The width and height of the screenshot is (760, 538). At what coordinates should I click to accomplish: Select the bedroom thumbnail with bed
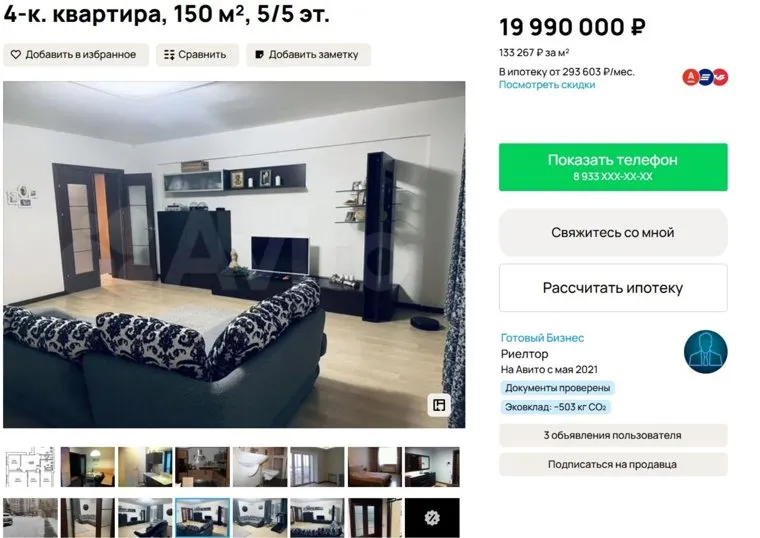(375, 467)
